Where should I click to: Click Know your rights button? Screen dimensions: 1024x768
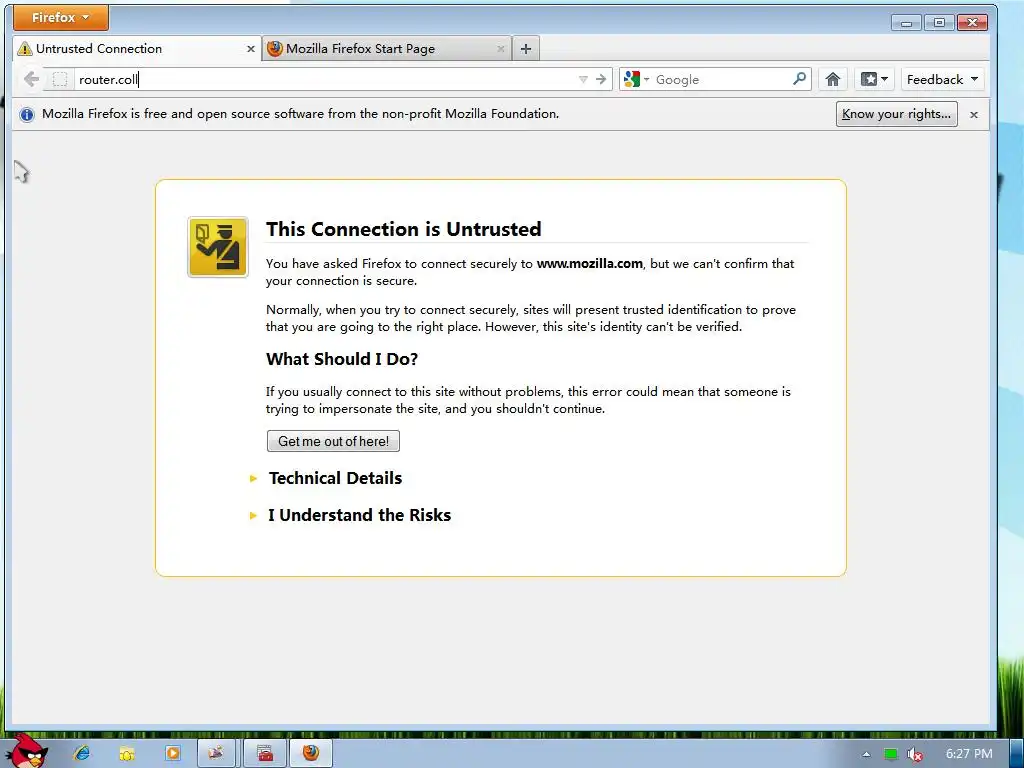[897, 114]
